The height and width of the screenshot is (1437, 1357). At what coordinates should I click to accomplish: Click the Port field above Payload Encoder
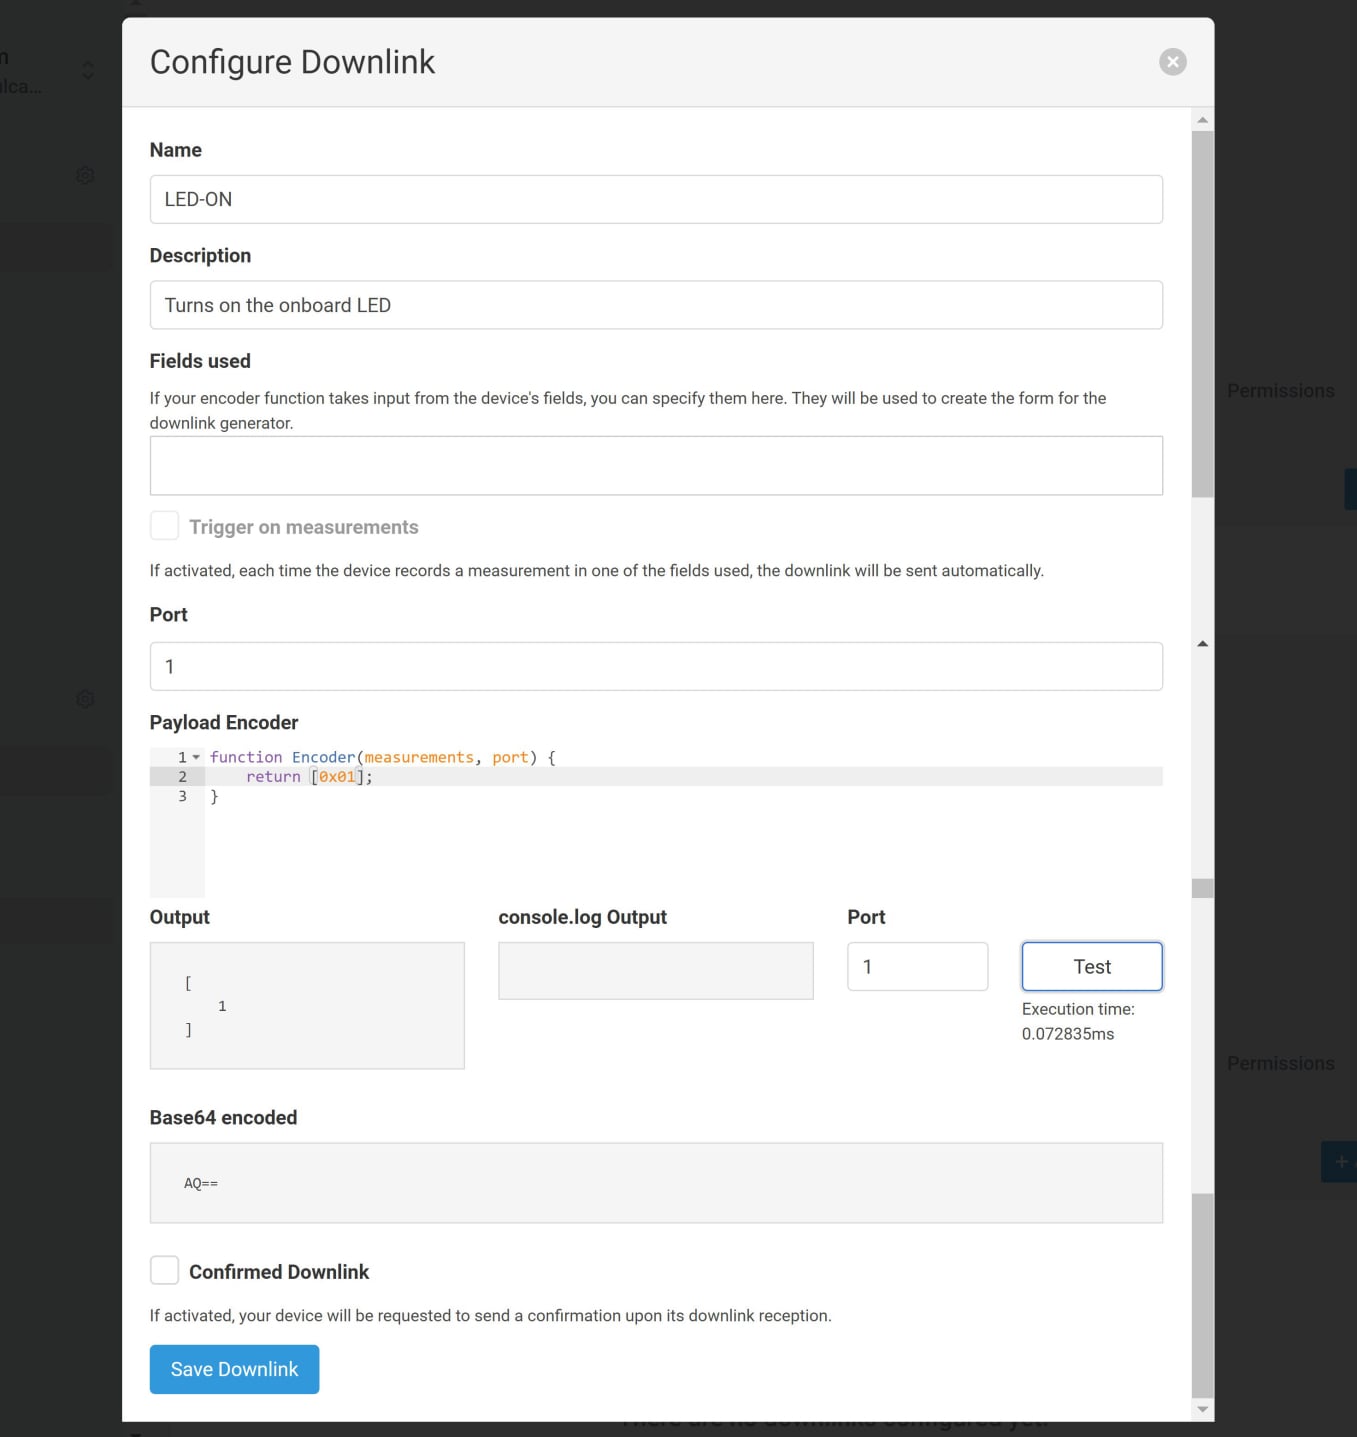point(655,666)
